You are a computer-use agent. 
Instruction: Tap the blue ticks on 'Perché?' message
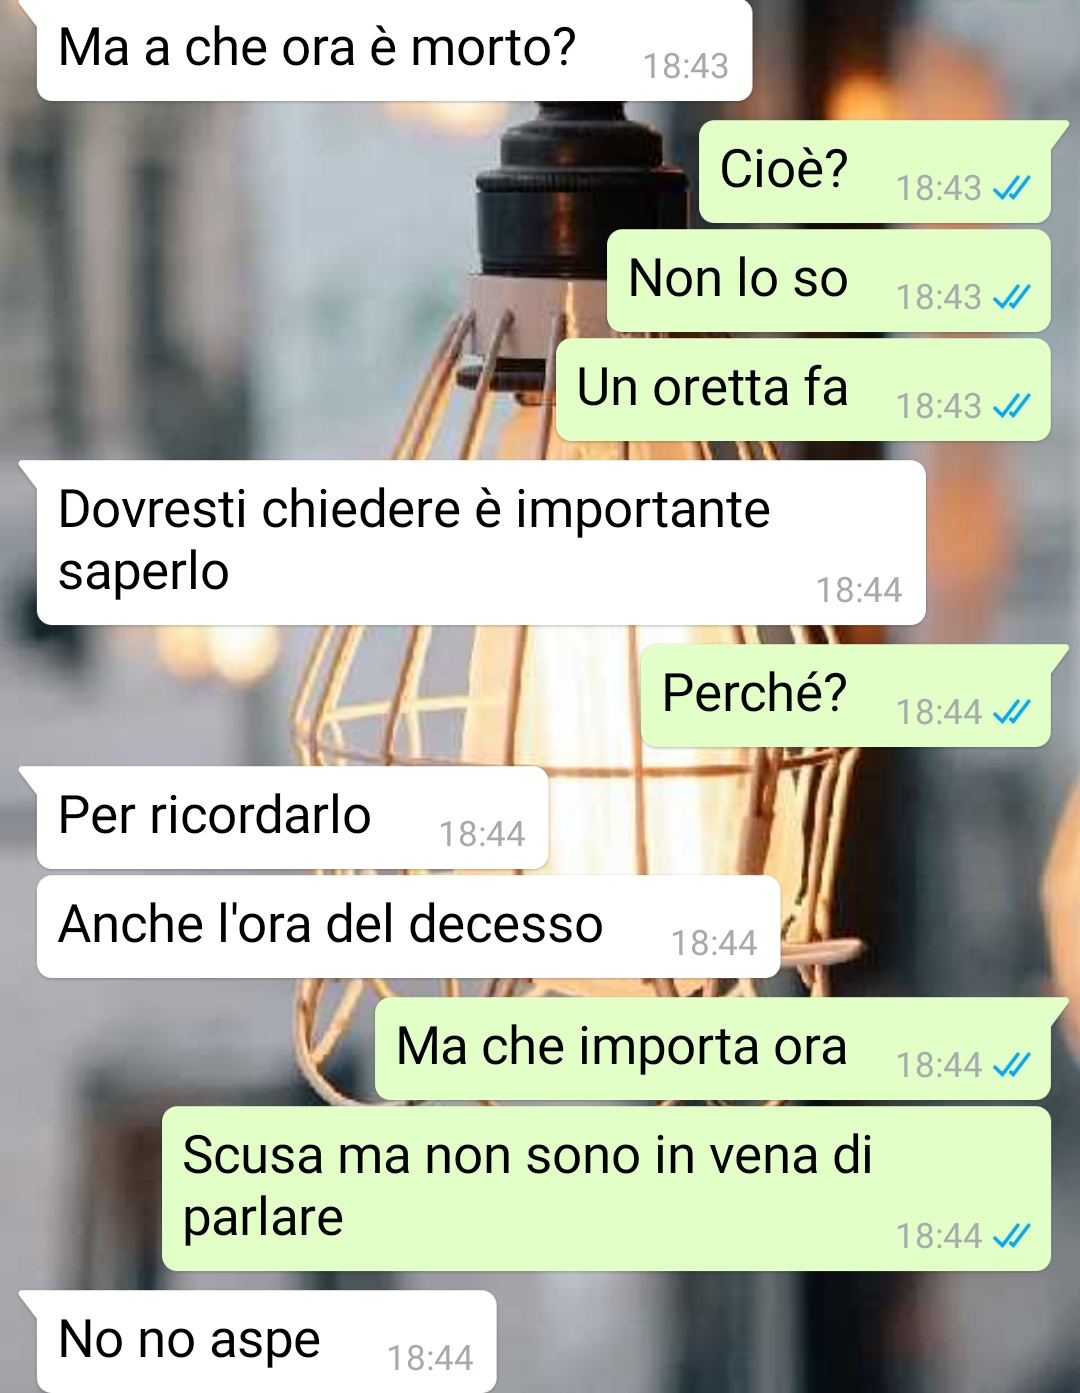1011,712
